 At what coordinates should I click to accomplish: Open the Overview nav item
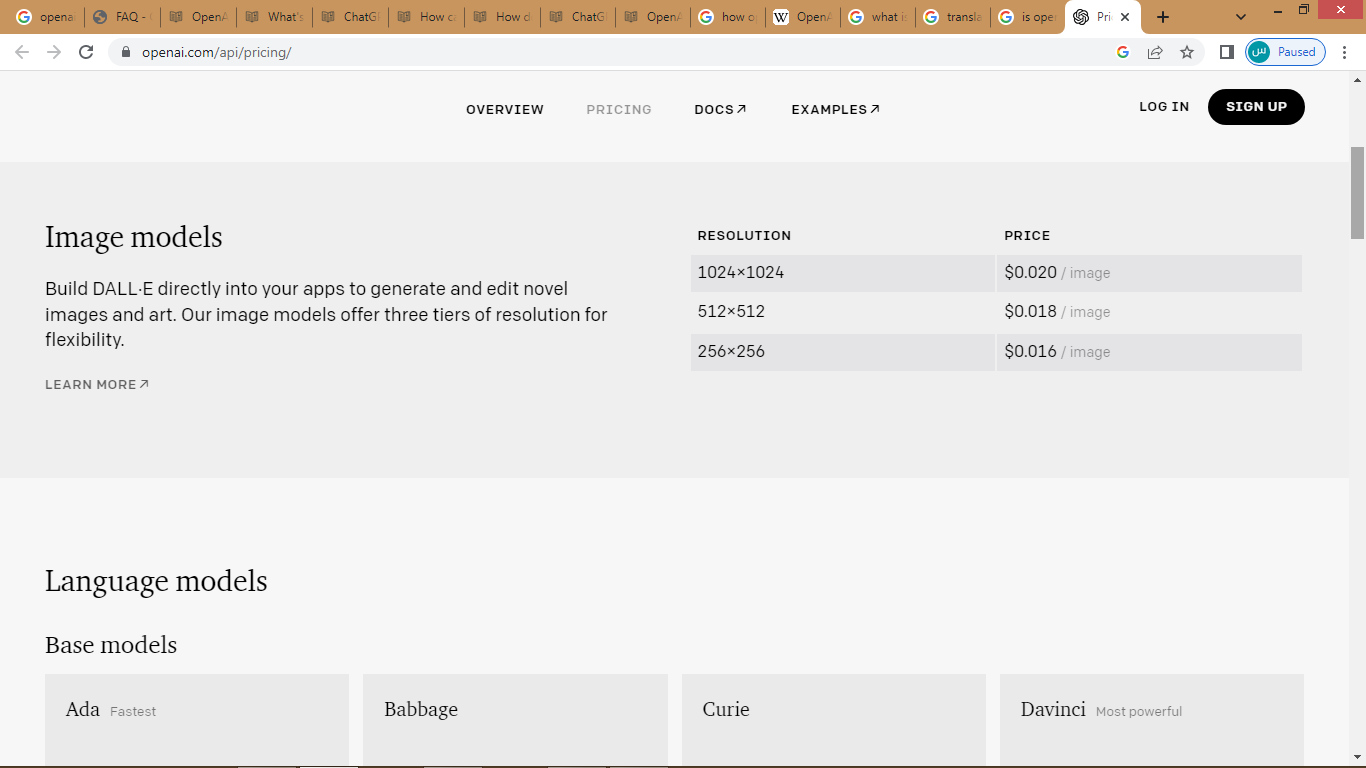click(505, 110)
